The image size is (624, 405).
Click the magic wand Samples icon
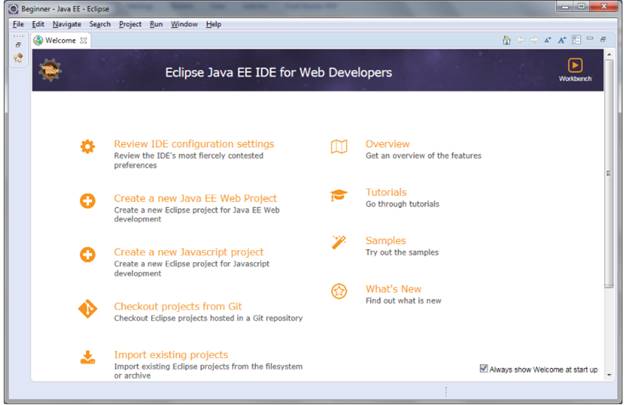pyautogui.click(x=339, y=242)
